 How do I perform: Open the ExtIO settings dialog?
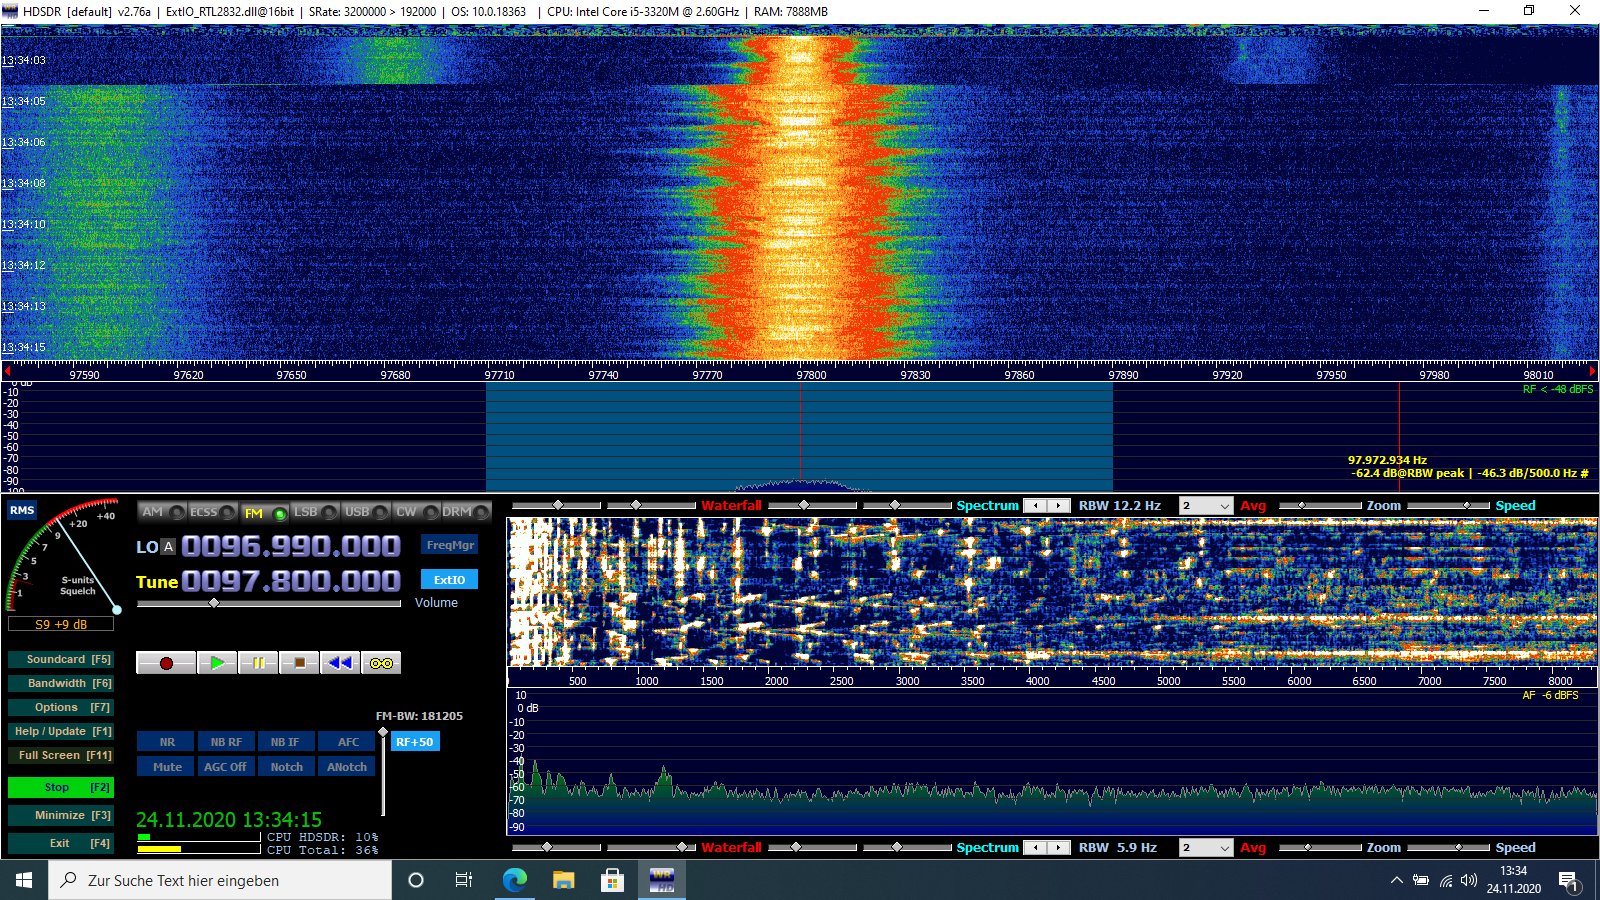pyautogui.click(x=450, y=580)
